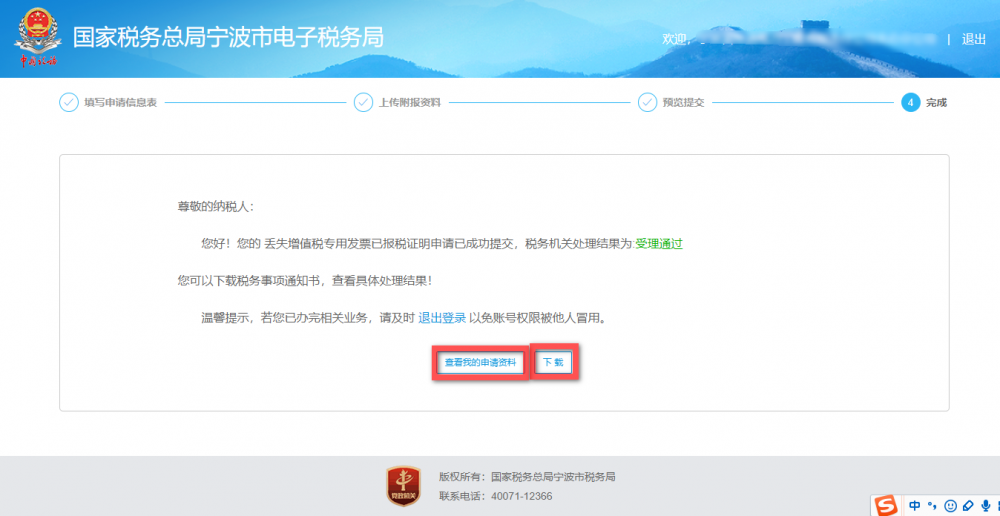Switch the Sogou Chinese/English mode indicator
The height and width of the screenshot is (516, 1000).
(915, 506)
